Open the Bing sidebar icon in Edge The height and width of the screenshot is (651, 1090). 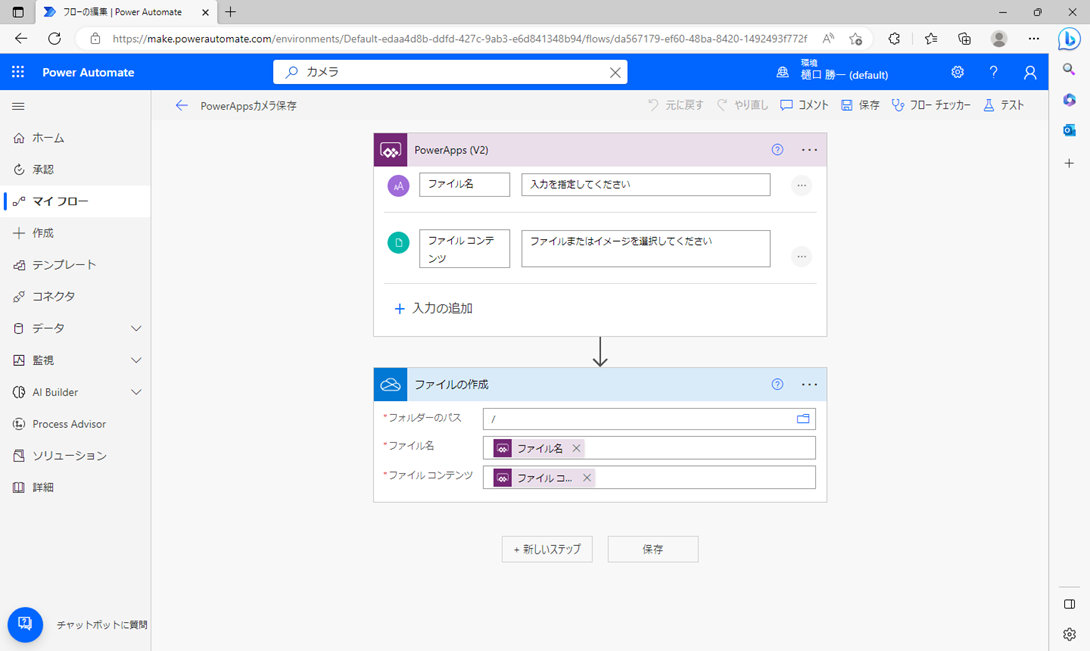point(1069,39)
